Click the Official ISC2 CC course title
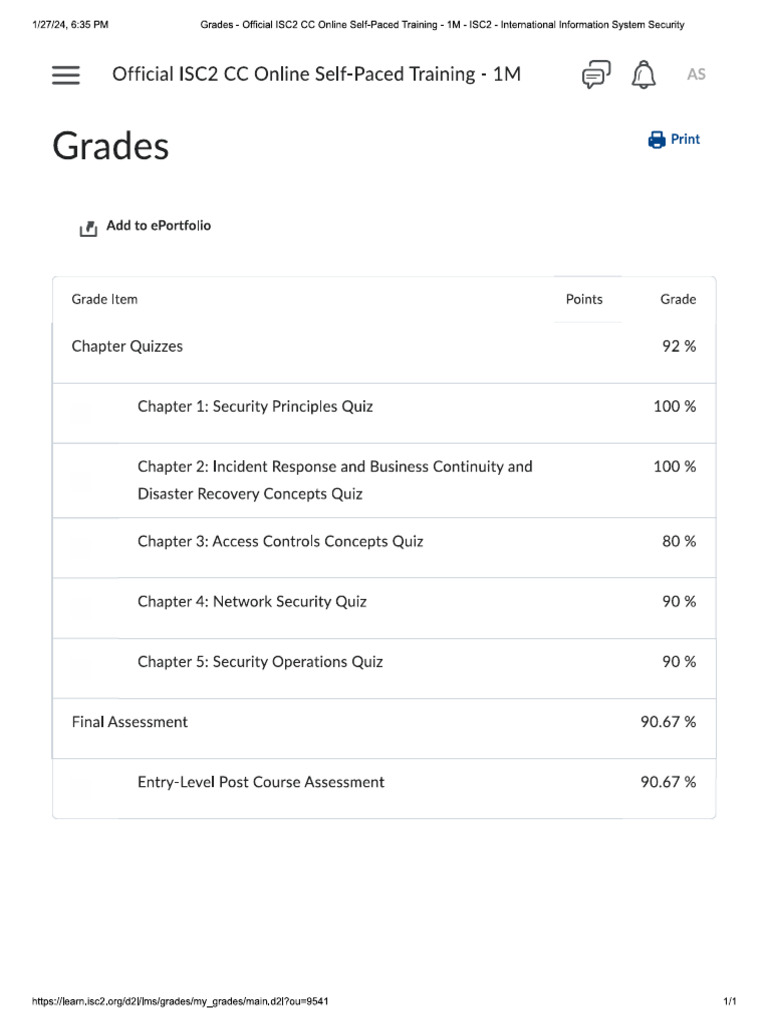 pos(316,74)
